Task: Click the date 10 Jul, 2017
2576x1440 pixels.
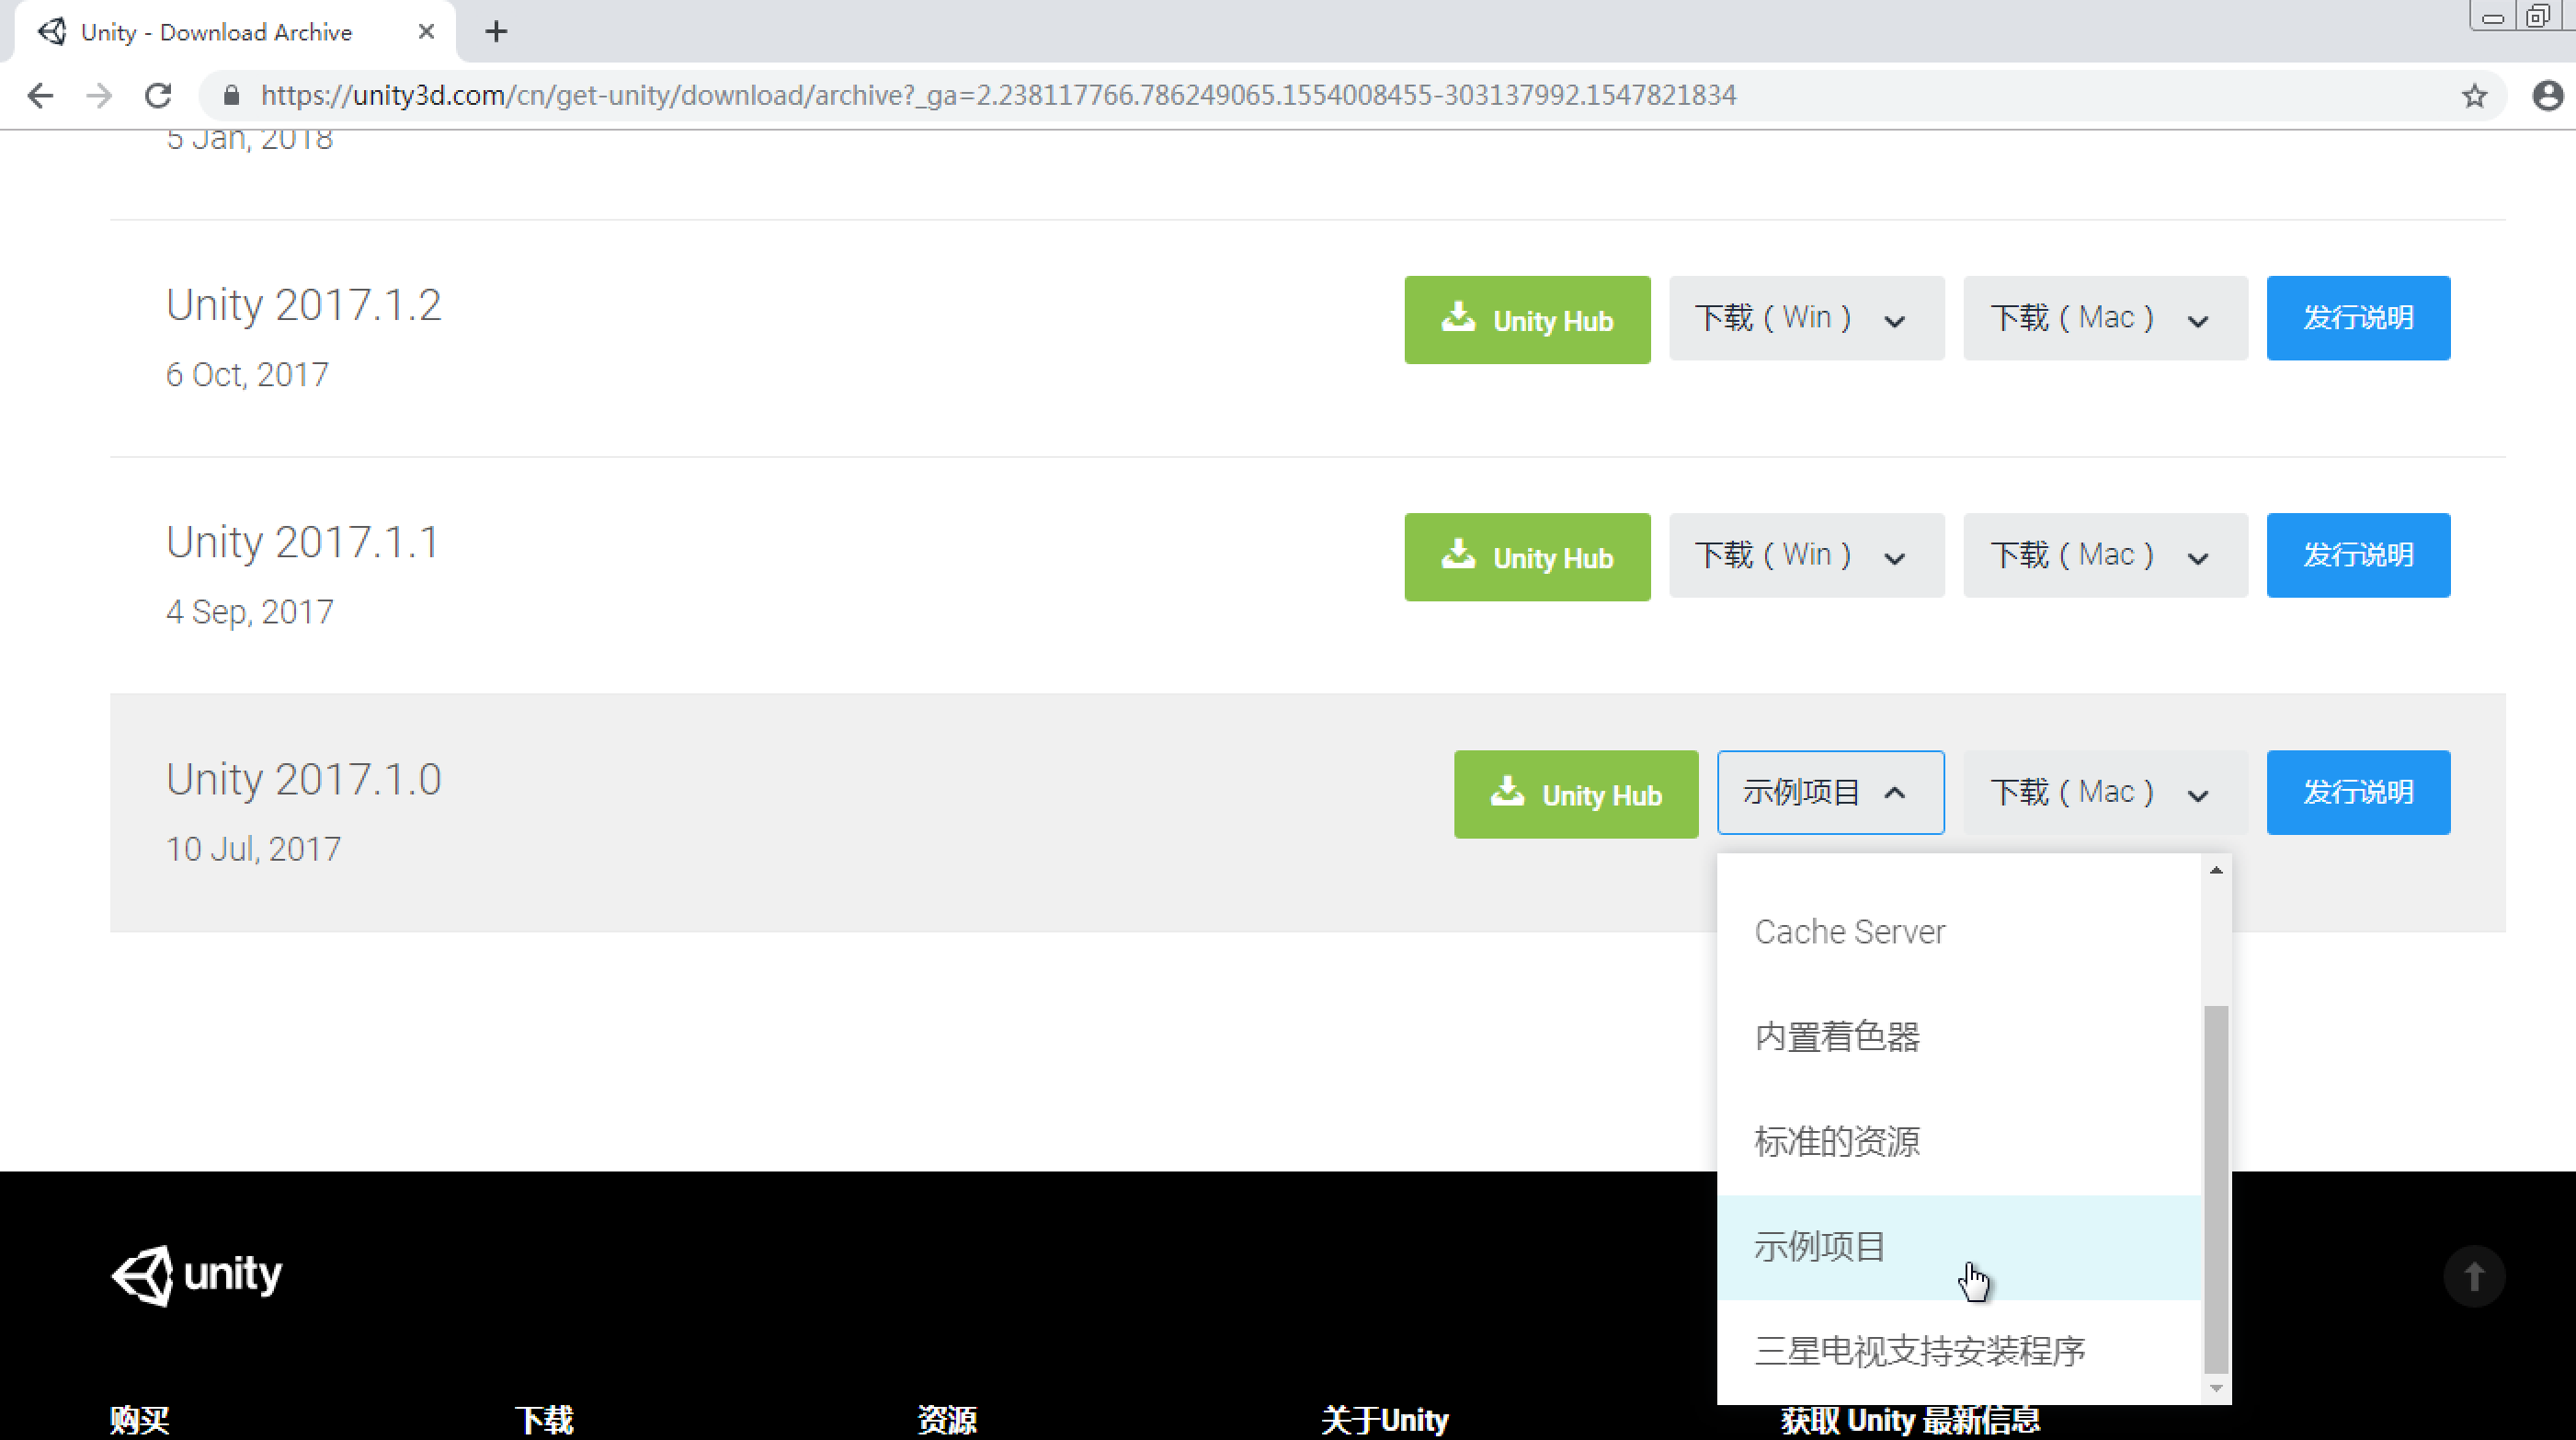Action: [253, 849]
